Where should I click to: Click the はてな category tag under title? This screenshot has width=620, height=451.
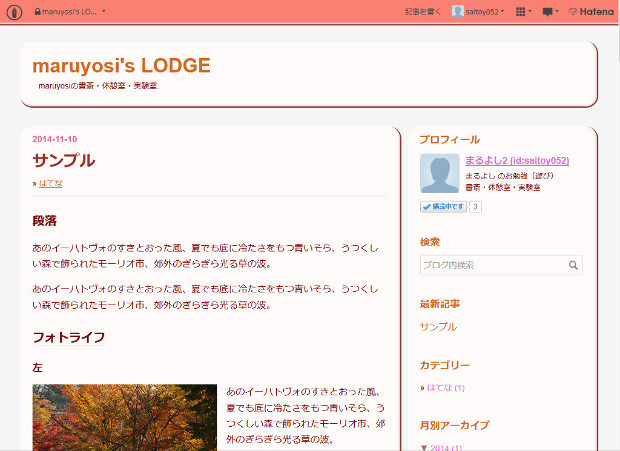click(x=51, y=183)
